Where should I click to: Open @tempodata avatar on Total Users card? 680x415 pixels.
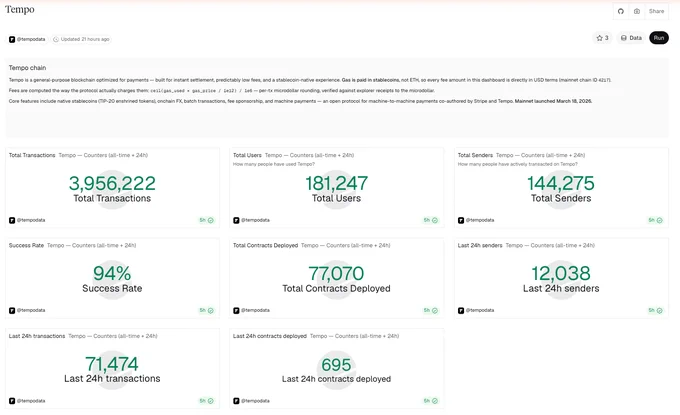236,220
